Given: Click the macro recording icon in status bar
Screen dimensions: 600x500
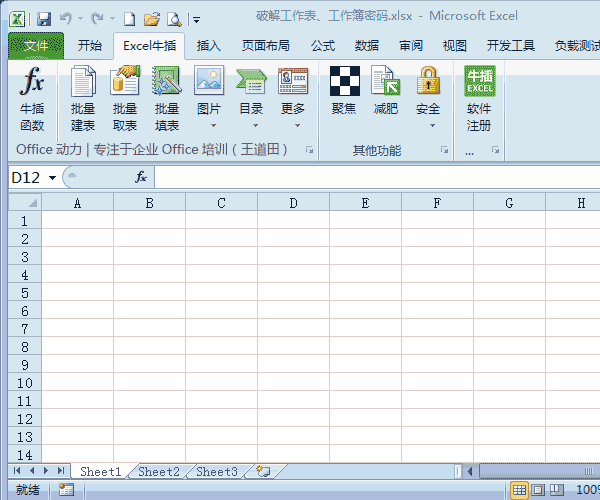Looking at the screenshot, I should (66, 490).
